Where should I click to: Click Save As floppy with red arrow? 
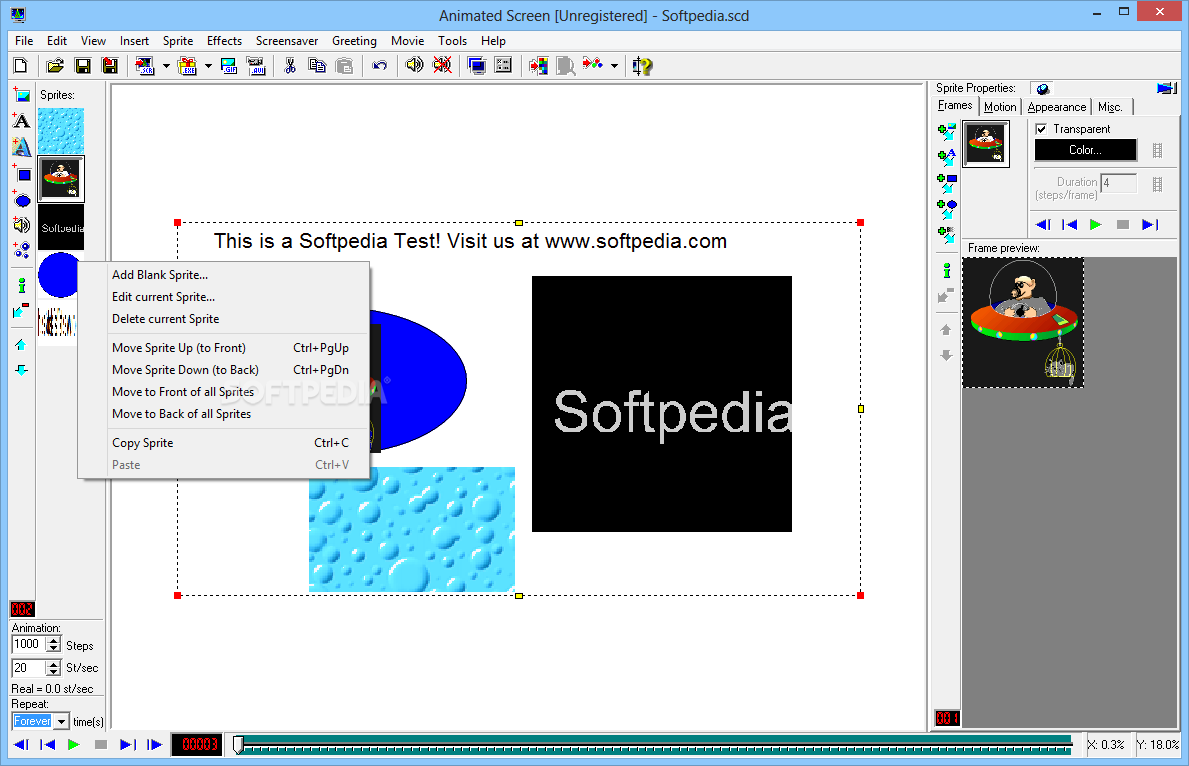coord(110,66)
